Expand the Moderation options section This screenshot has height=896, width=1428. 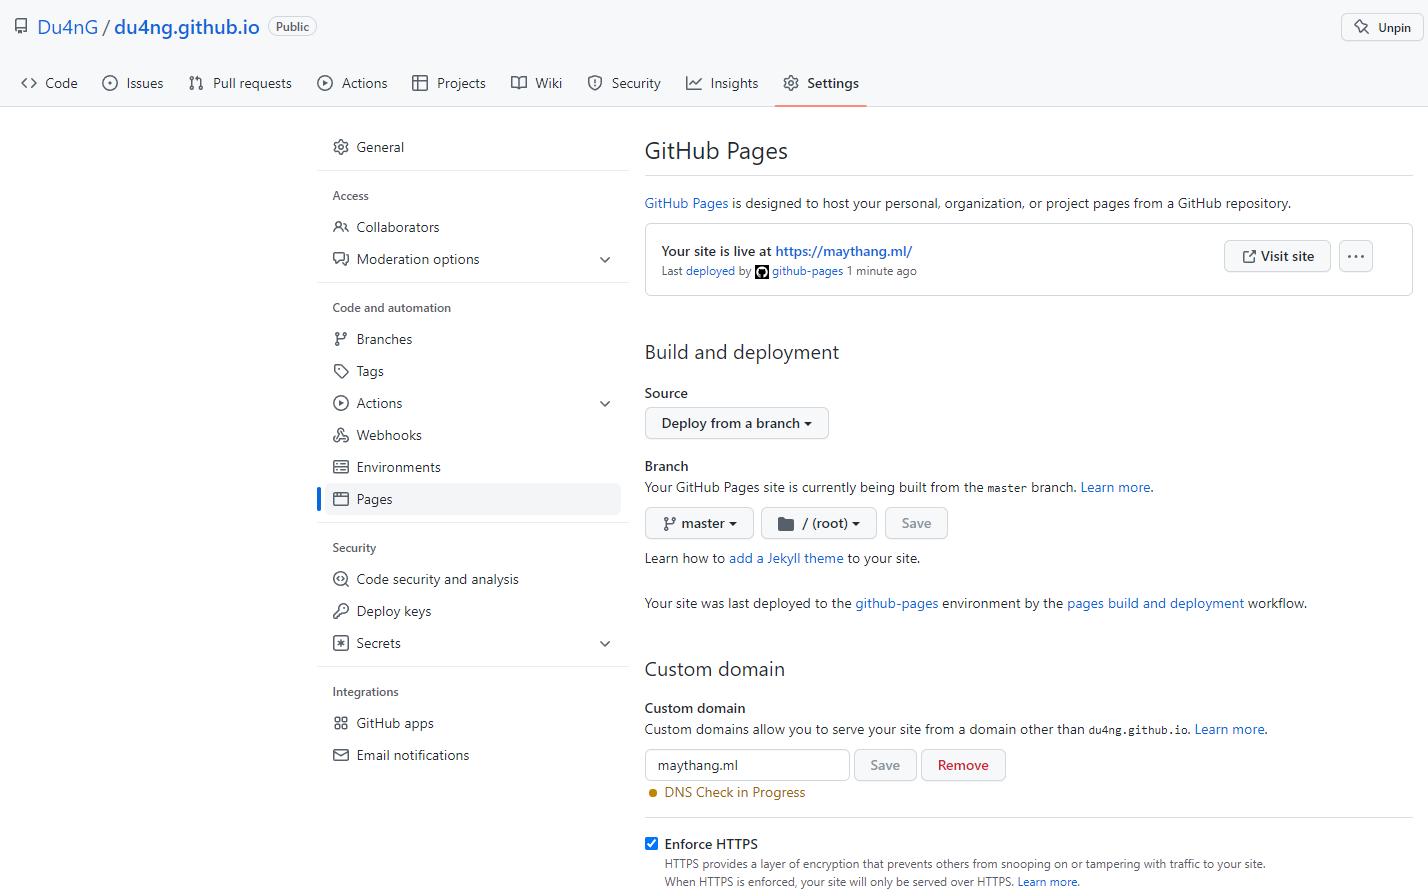point(605,259)
